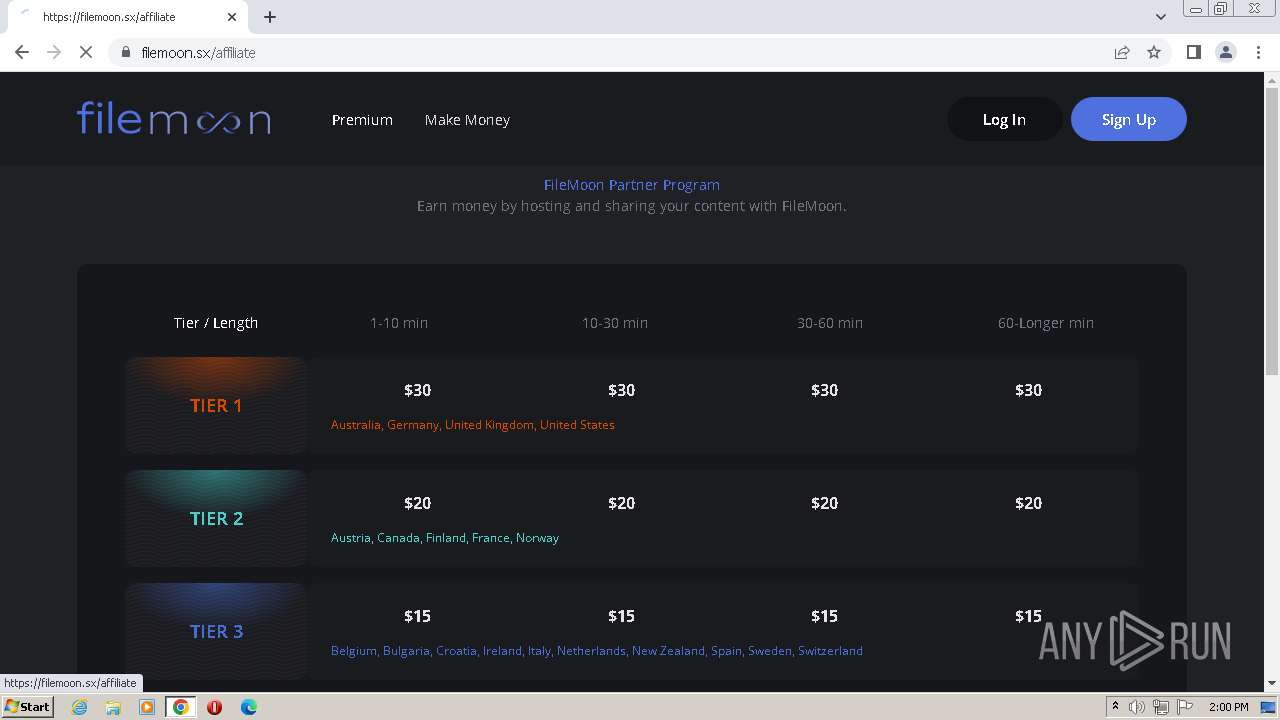Viewport: 1280px width, 720px height.
Task: Open the Windows Start button
Action: pos(28,707)
